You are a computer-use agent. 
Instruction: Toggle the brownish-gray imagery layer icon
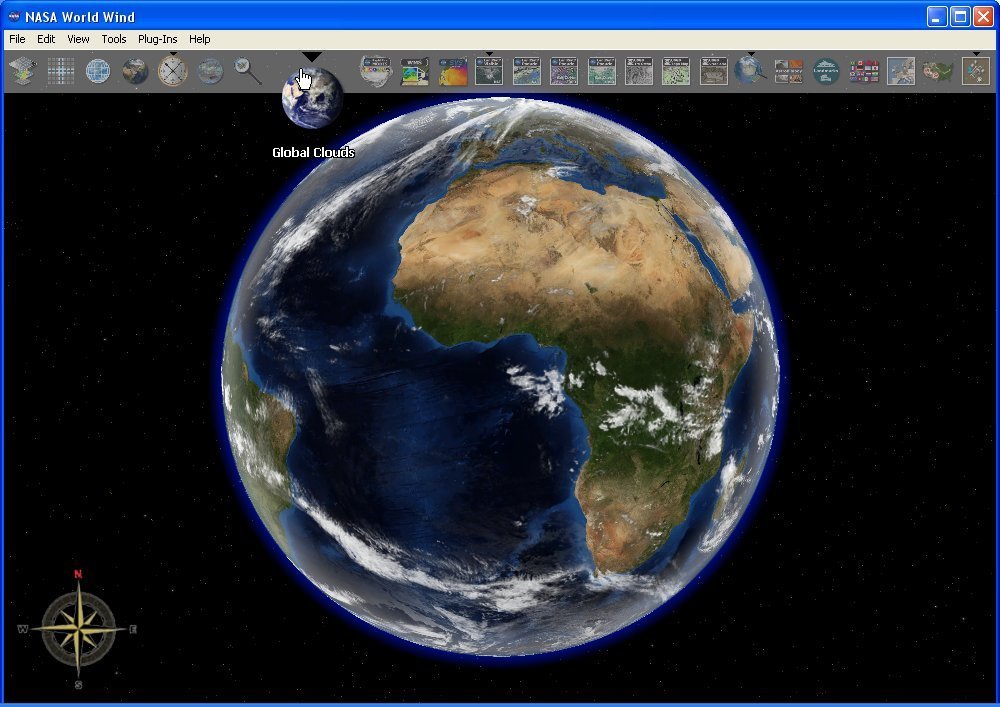(714, 71)
